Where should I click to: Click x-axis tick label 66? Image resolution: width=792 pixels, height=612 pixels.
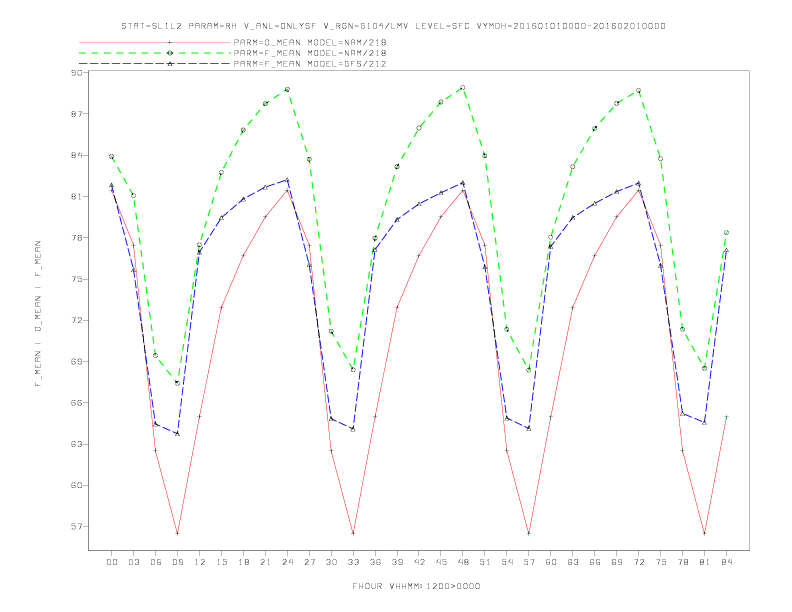(x=595, y=562)
